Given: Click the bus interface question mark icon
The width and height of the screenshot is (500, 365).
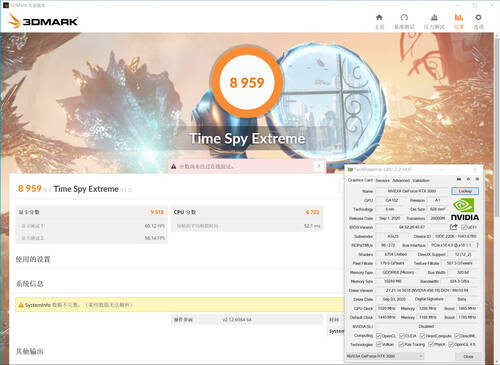Looking at the screenshot, I should 477,245.
